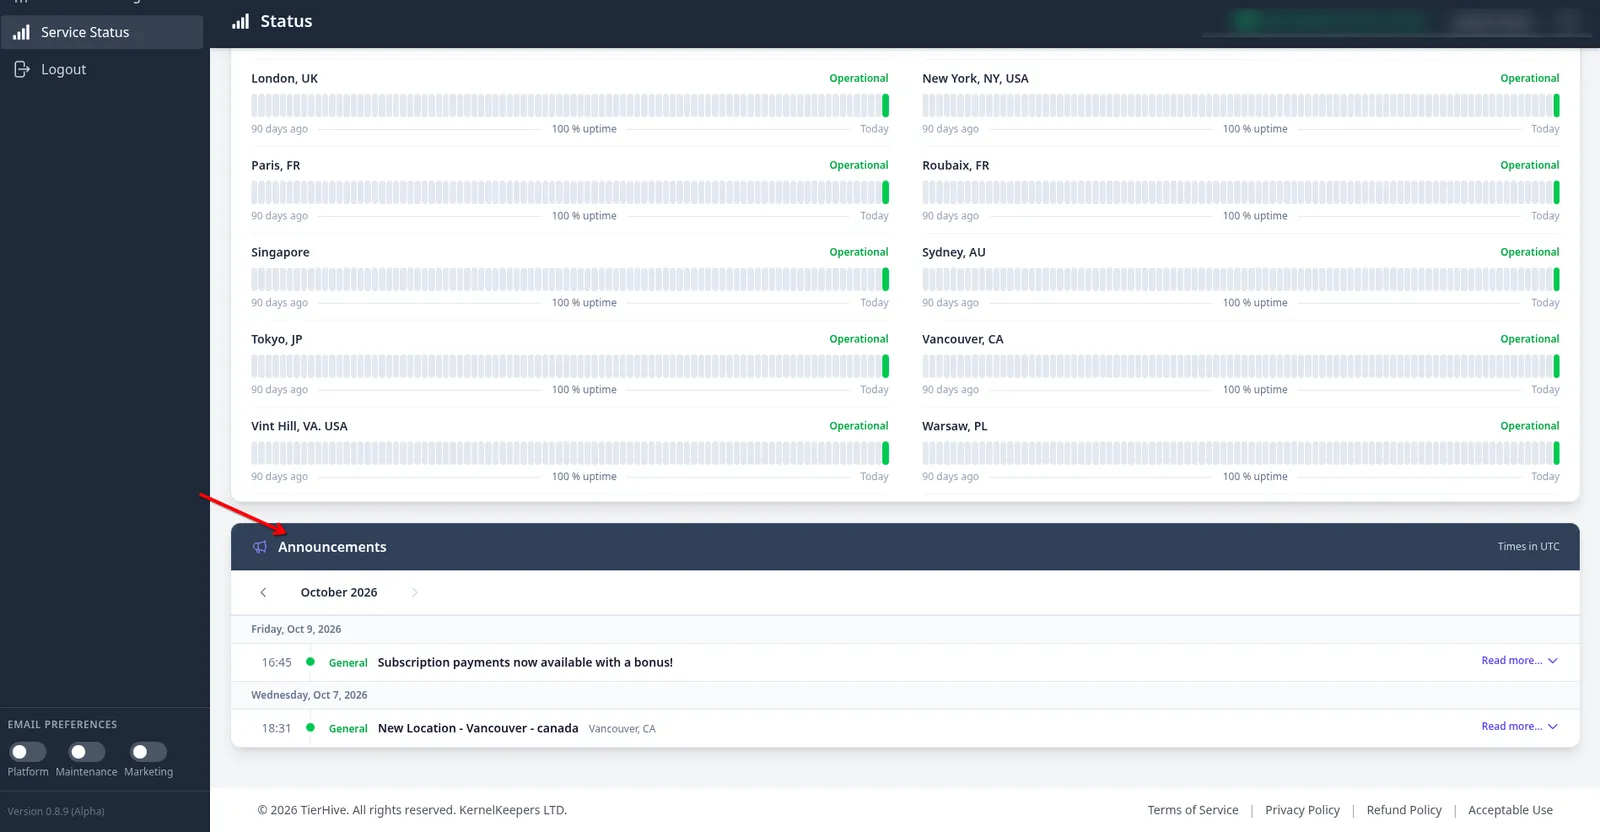1600x832 pixels.
Task: Click the Times in UTC label
Action: [x=1528, y=547]
